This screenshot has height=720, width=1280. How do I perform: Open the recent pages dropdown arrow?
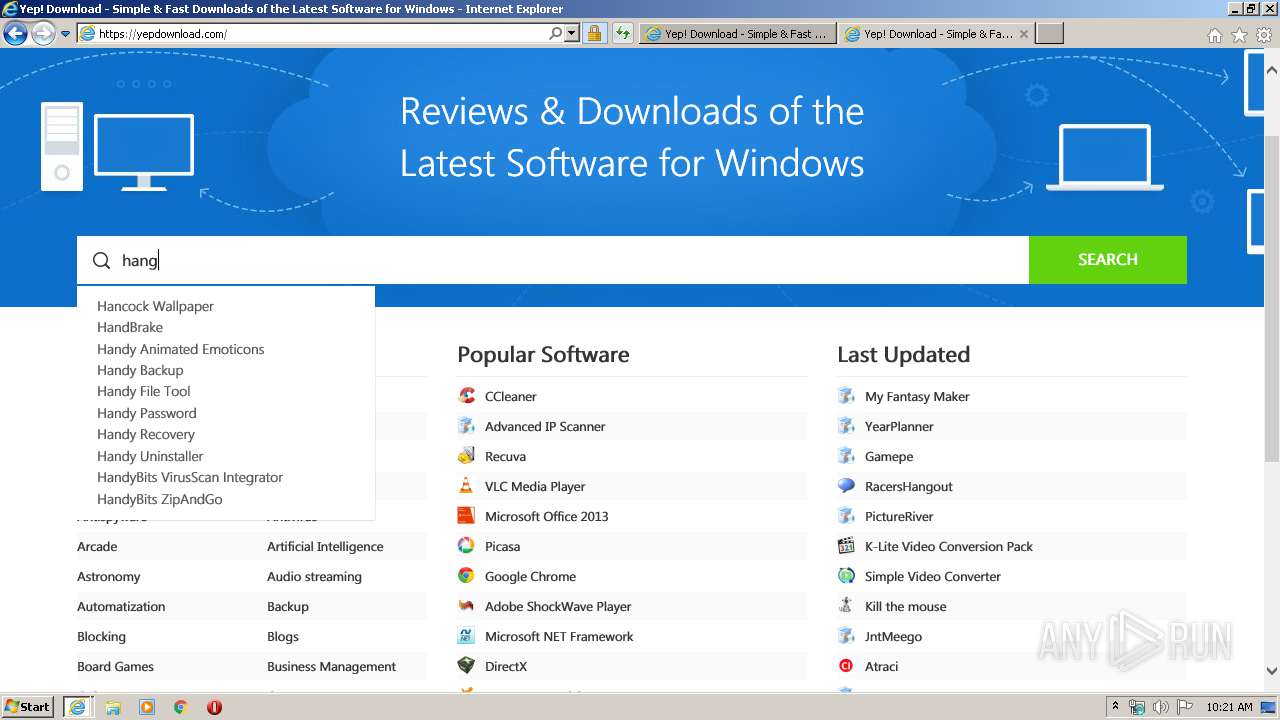tap(65, 34)
